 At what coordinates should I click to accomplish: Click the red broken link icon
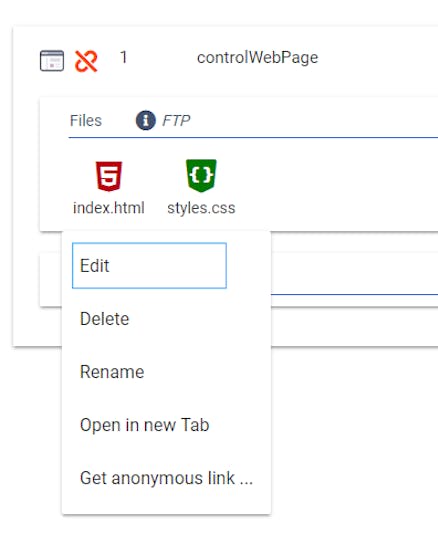coord(86,61)
